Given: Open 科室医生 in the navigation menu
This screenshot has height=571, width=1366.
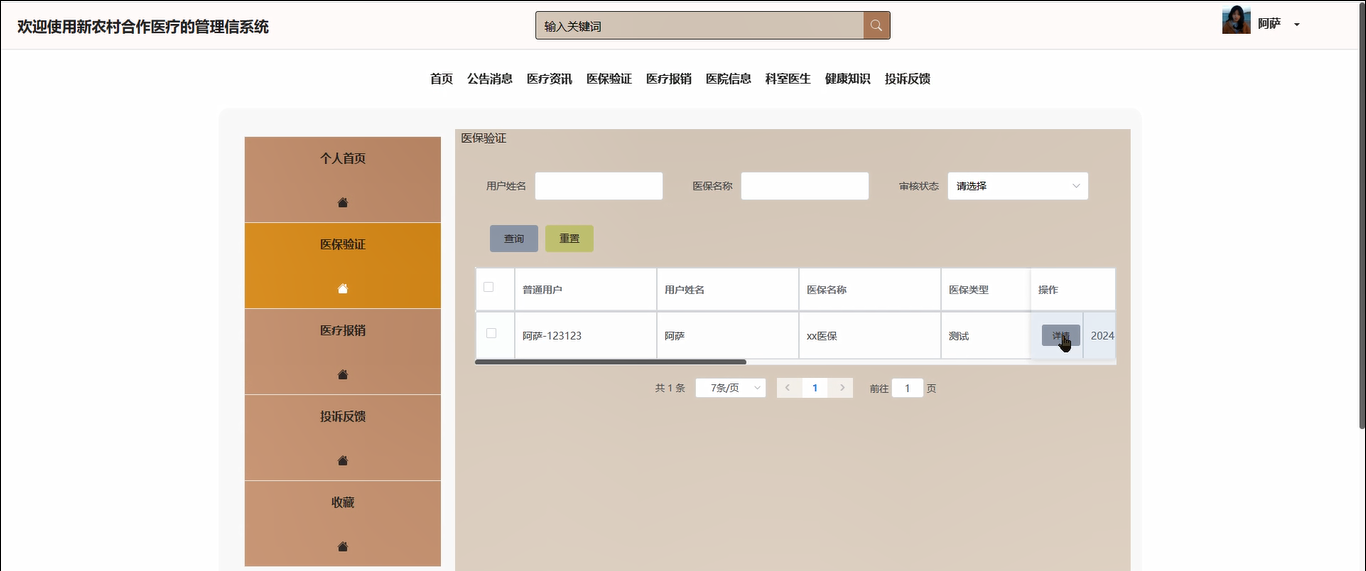Looking at the screenshot, I should pyautogui.click(x=788, y=79).
